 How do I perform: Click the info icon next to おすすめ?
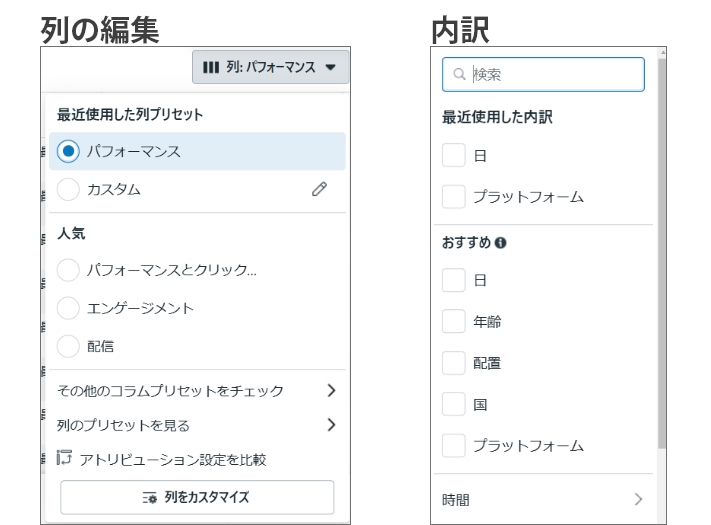[501, 243]
